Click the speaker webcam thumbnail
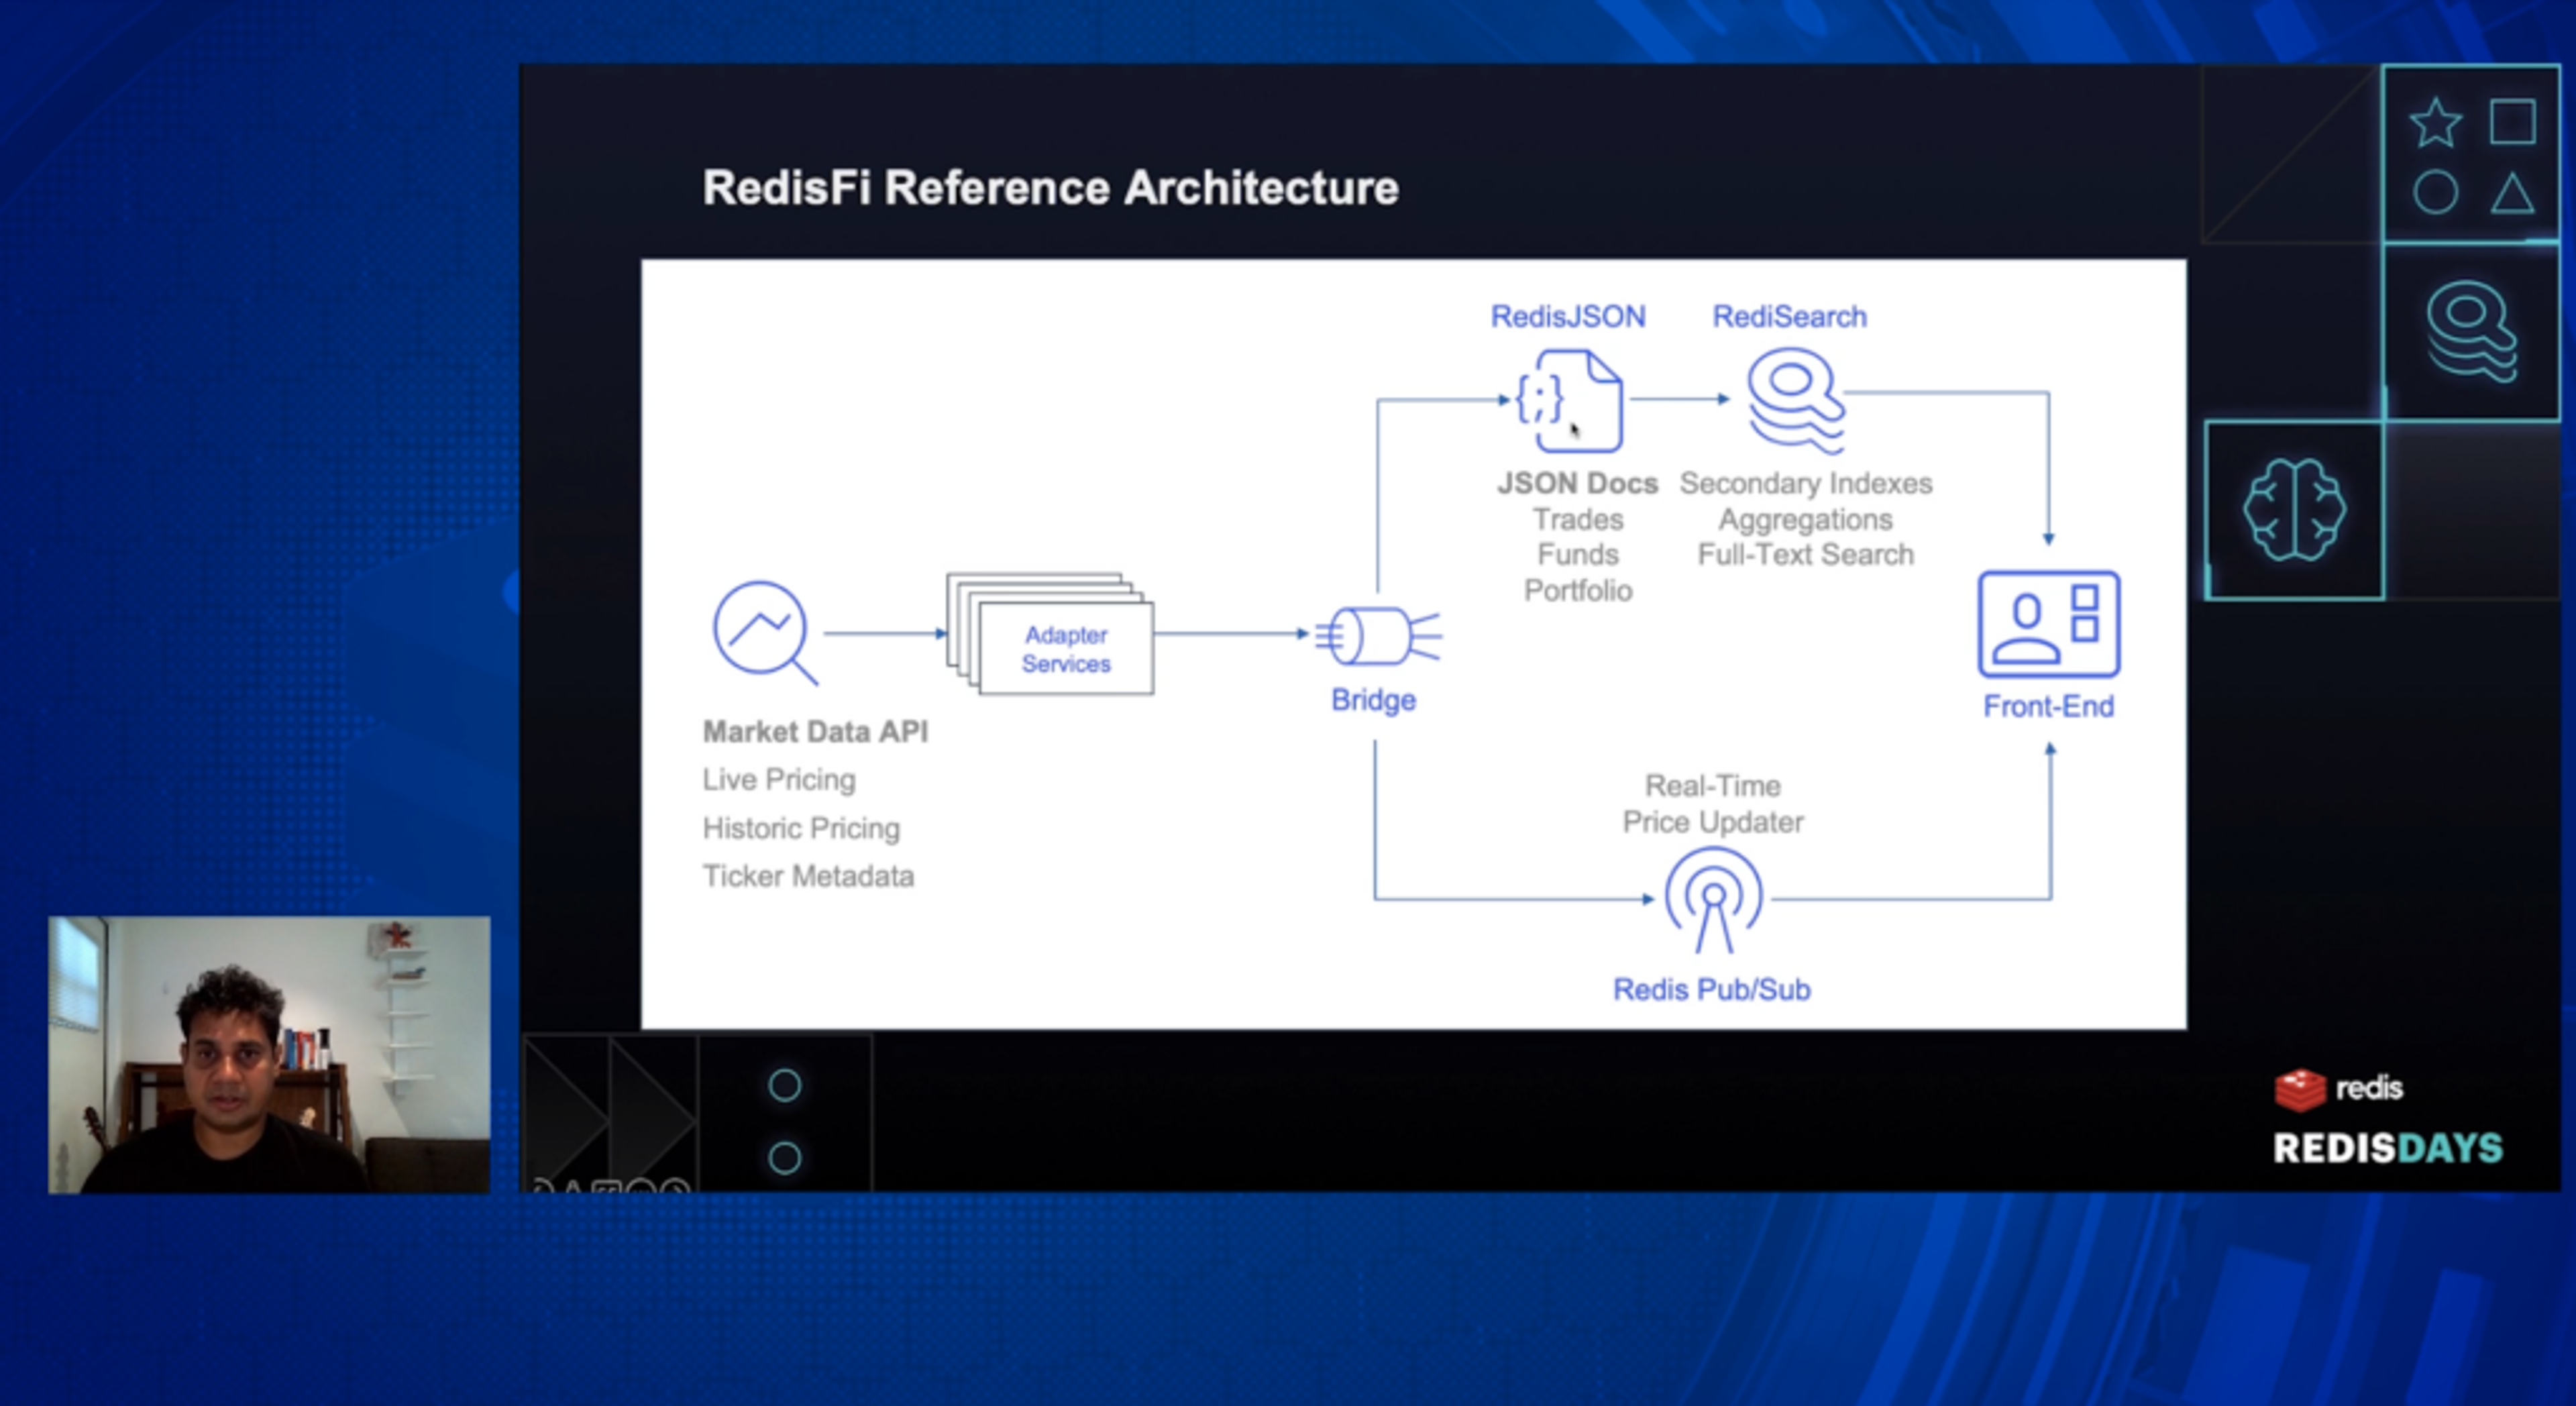This screenshot has height=1406, width=2576. (269, 1054)
